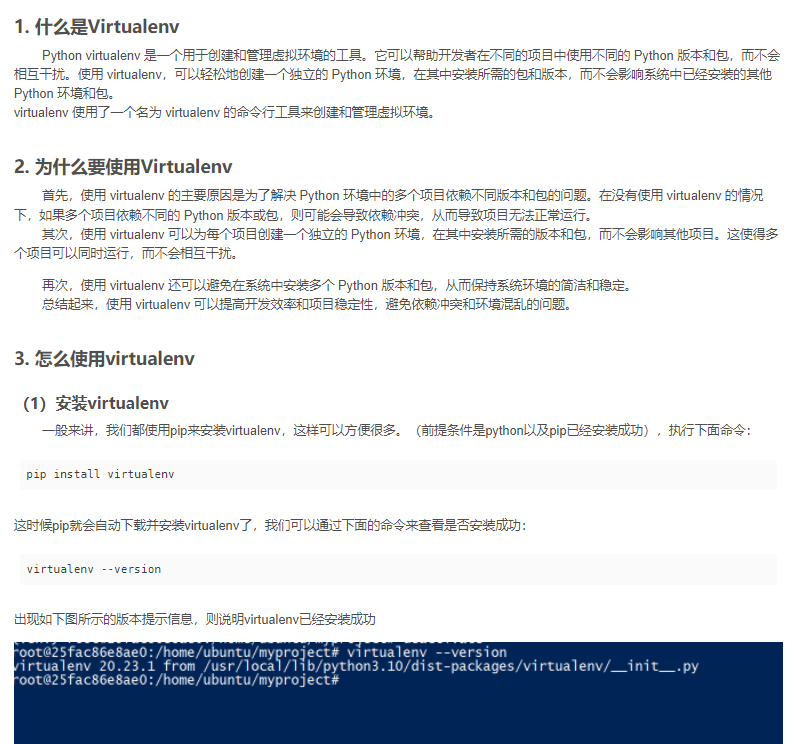Image resolution: width=794 pixels, height=744 pixels.
Task: Click the sentence starting "出现如下图所示的版本提示信息"
Action: [195, 619]
